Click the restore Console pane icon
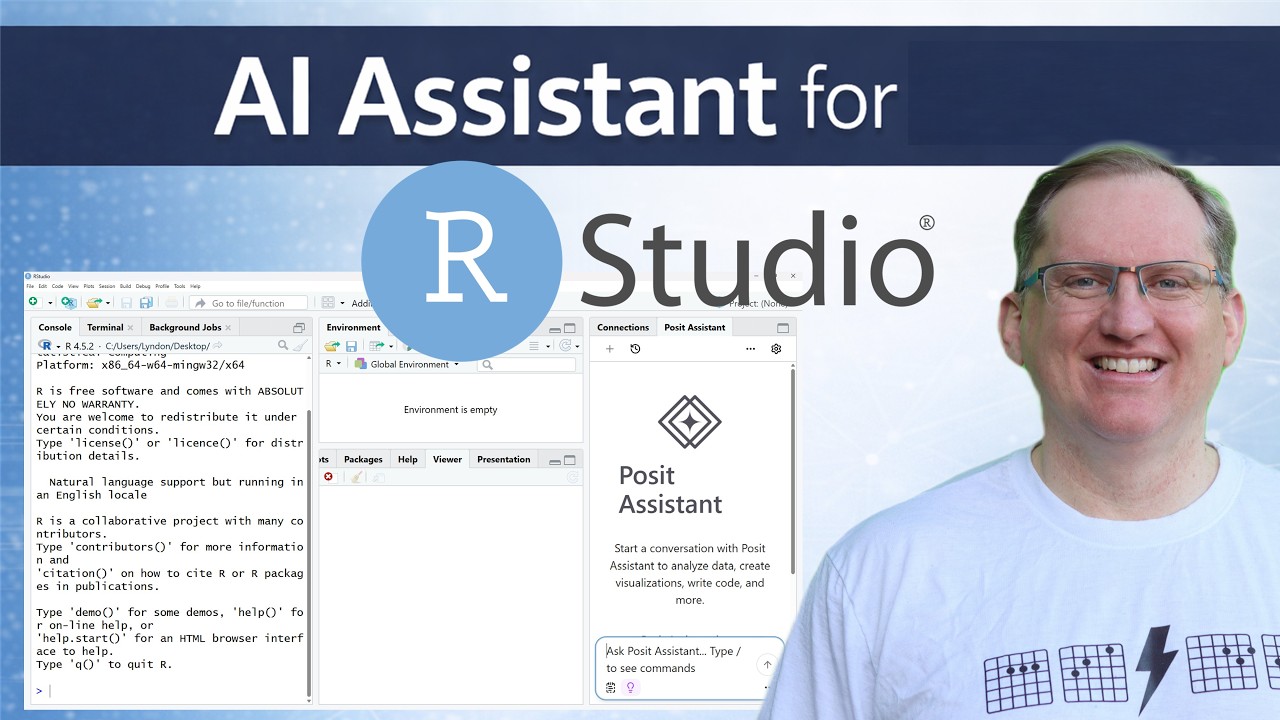 pos(298,328)
